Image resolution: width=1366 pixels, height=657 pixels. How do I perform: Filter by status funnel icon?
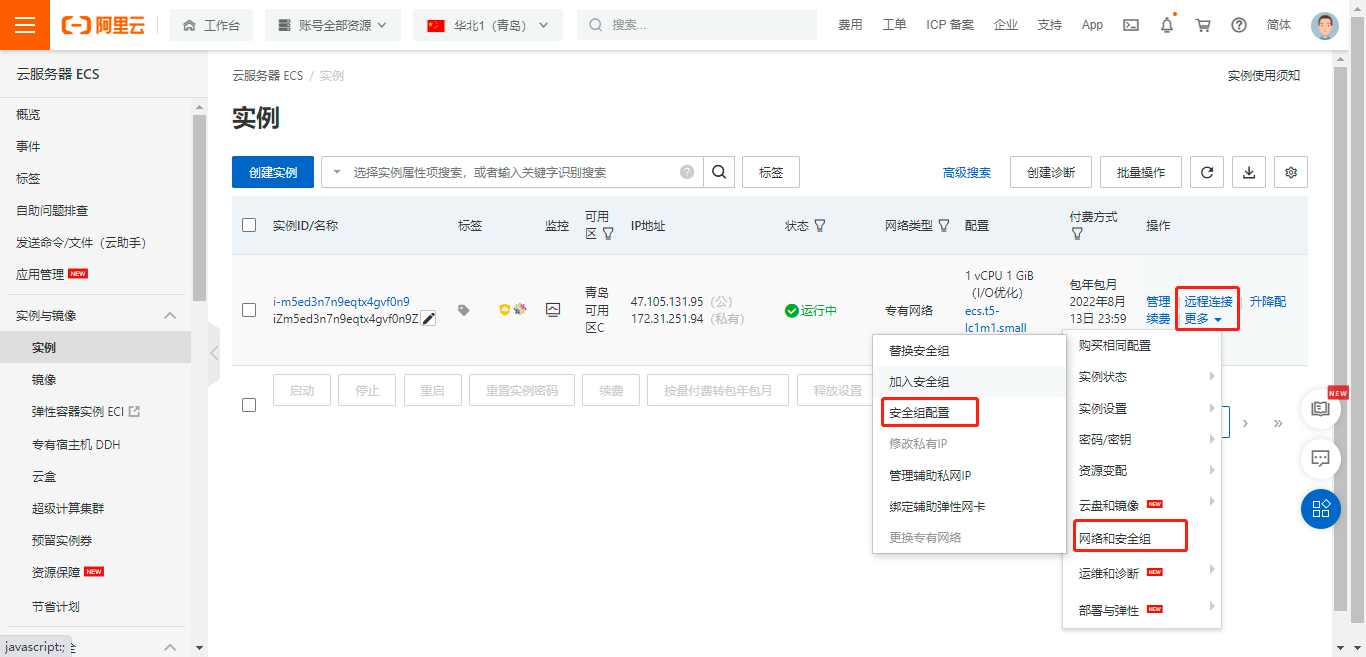coord(820,226)
